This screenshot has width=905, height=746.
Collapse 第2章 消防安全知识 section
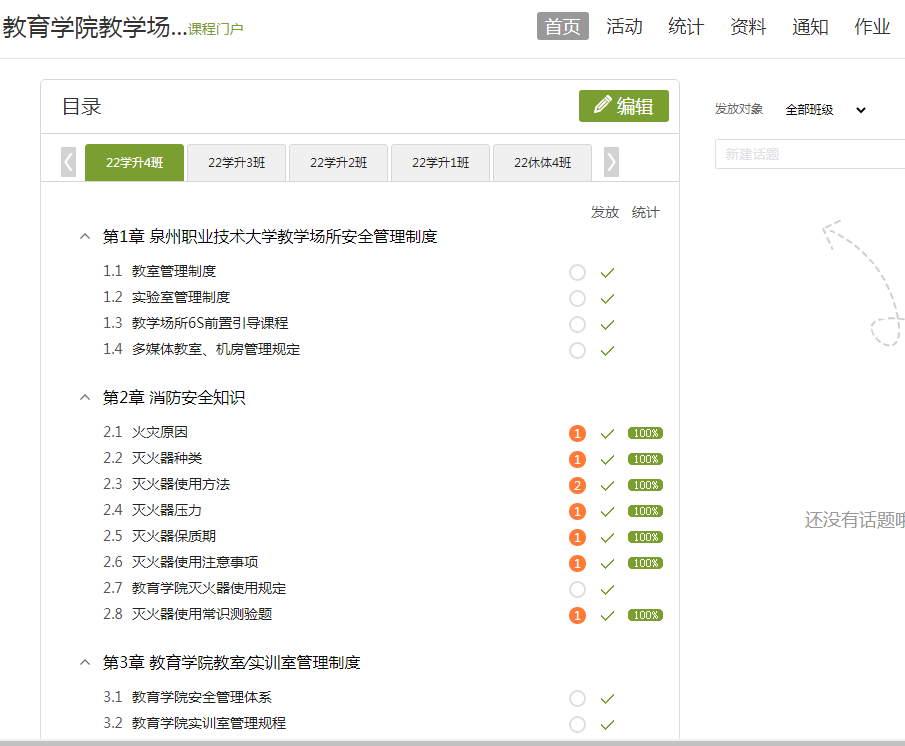tap(85, 398)
